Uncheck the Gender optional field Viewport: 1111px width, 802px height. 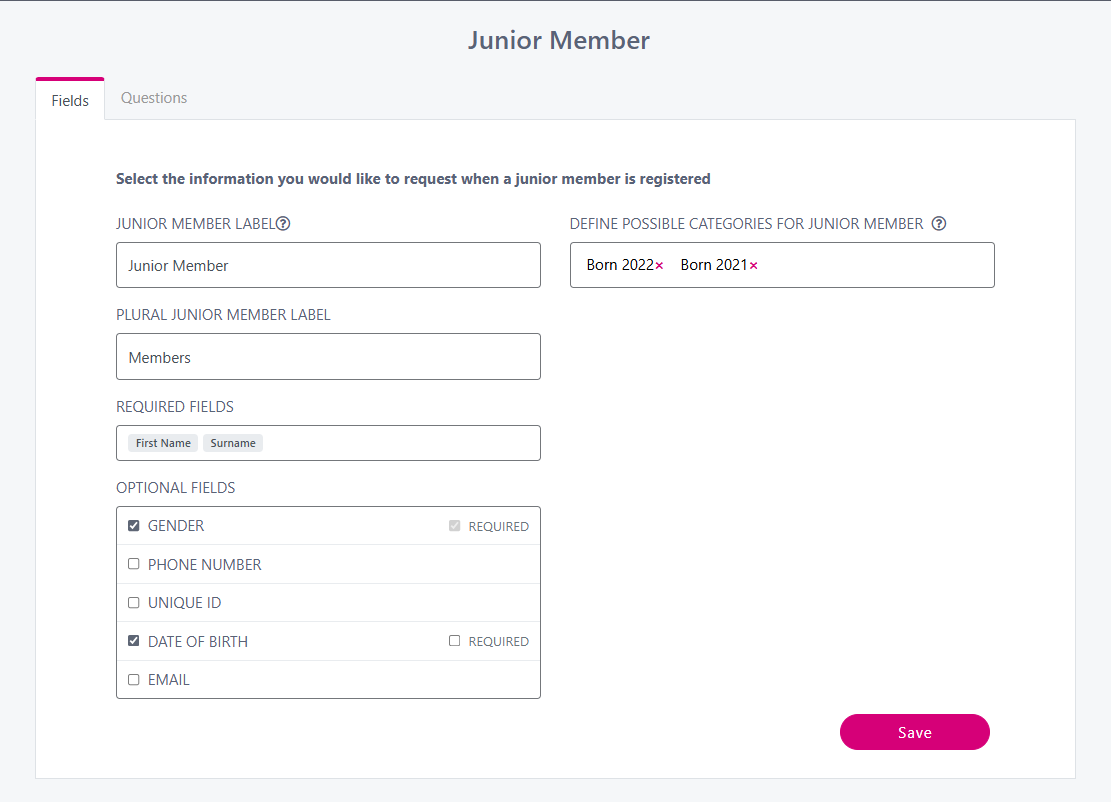point(133,526)
